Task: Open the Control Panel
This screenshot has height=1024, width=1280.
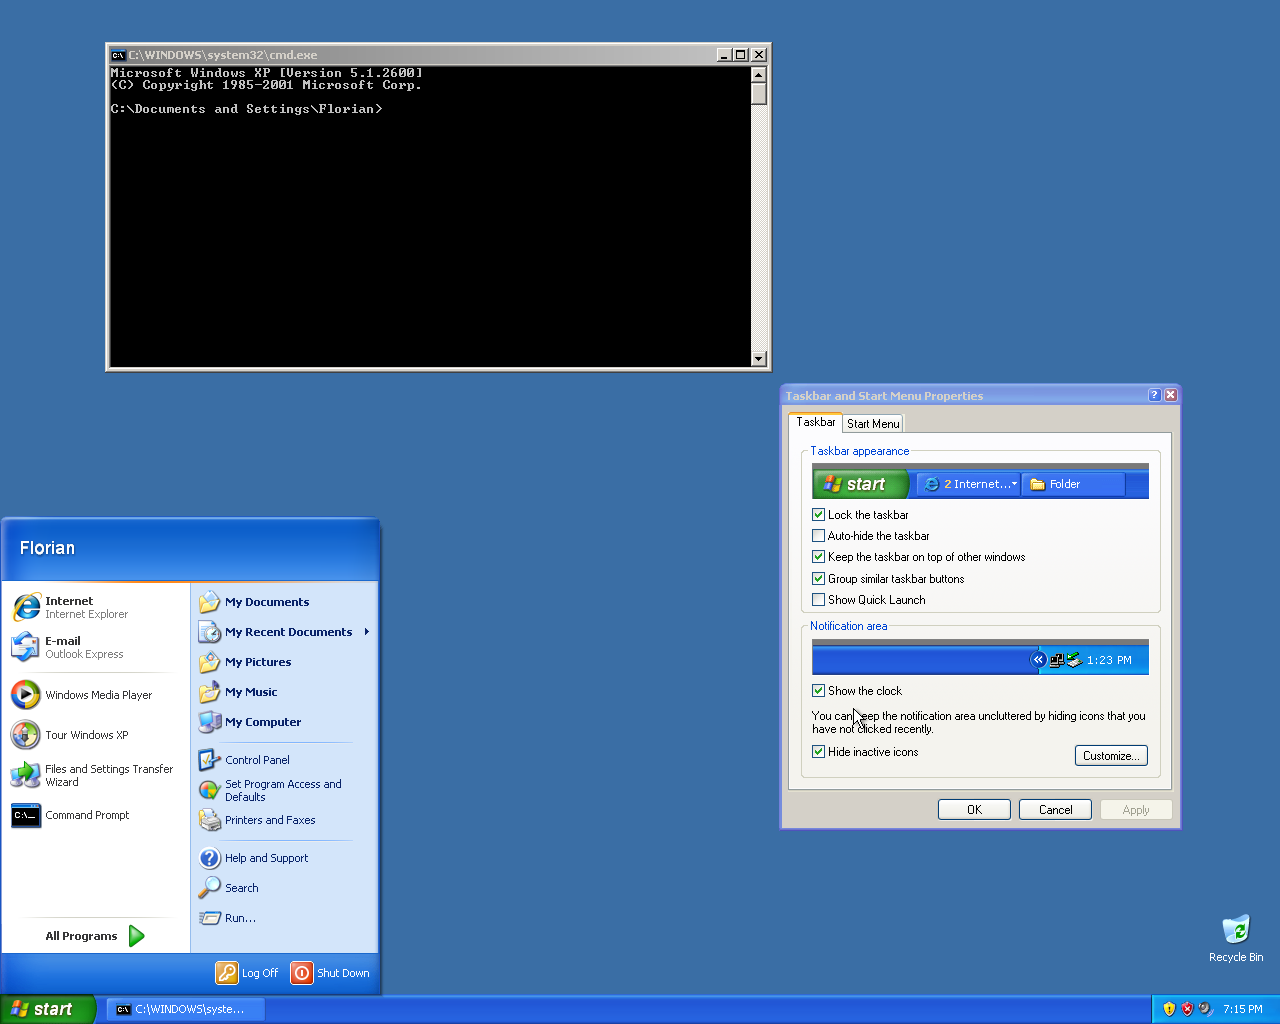Action: 256,760
